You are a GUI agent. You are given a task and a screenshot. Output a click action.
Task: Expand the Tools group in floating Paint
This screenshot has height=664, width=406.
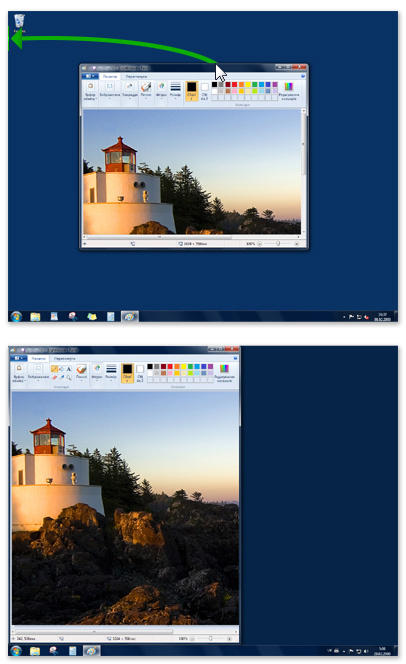tap(130, 91)
